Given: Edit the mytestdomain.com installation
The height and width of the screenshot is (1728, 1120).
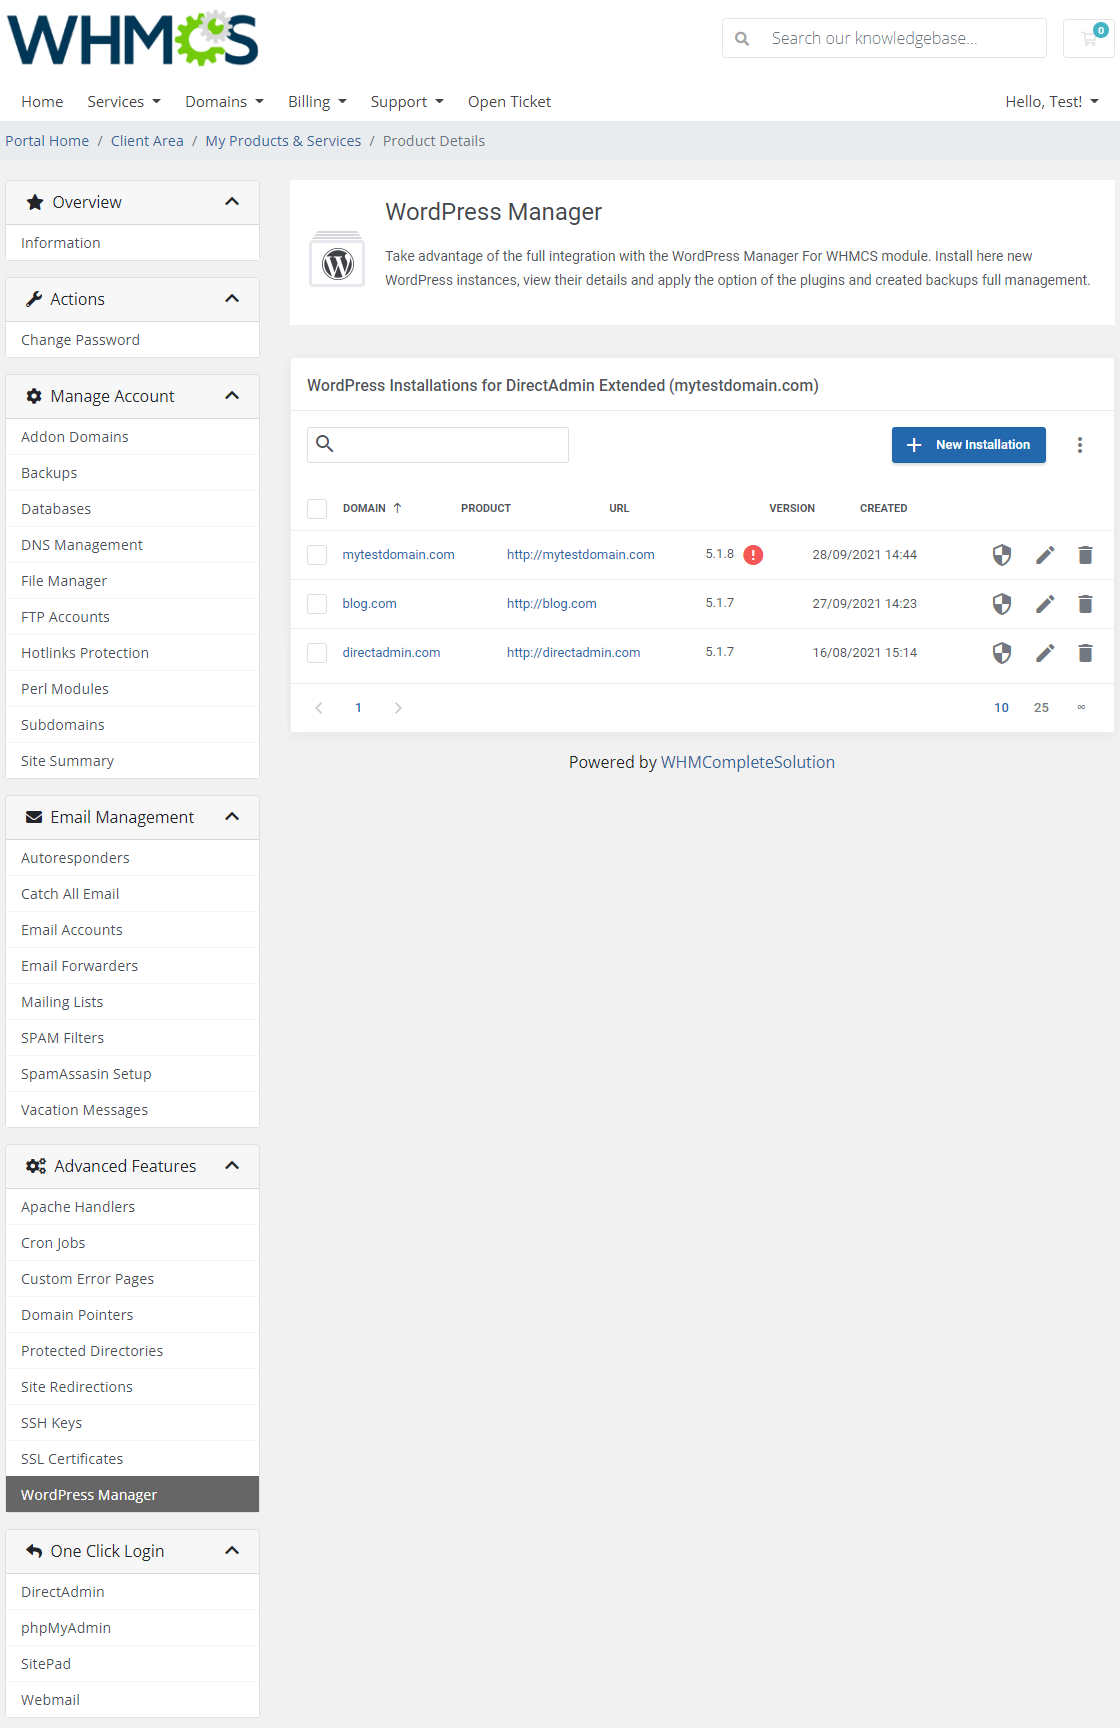Looking at the screenshot, I should coord(1045,555).
